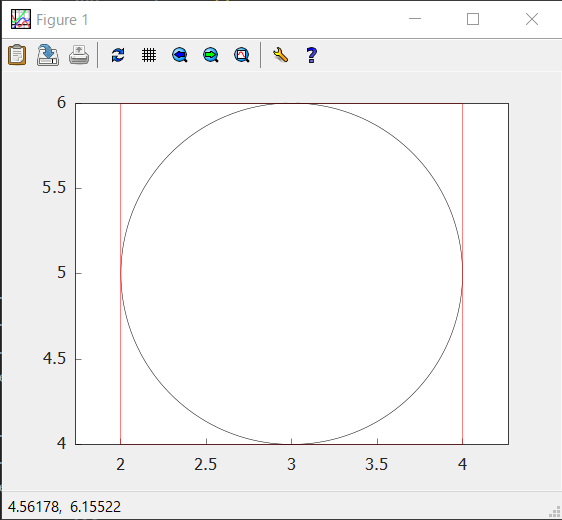
Task: Click the mouse coordinates in status bar
Action: click(65, 507)
